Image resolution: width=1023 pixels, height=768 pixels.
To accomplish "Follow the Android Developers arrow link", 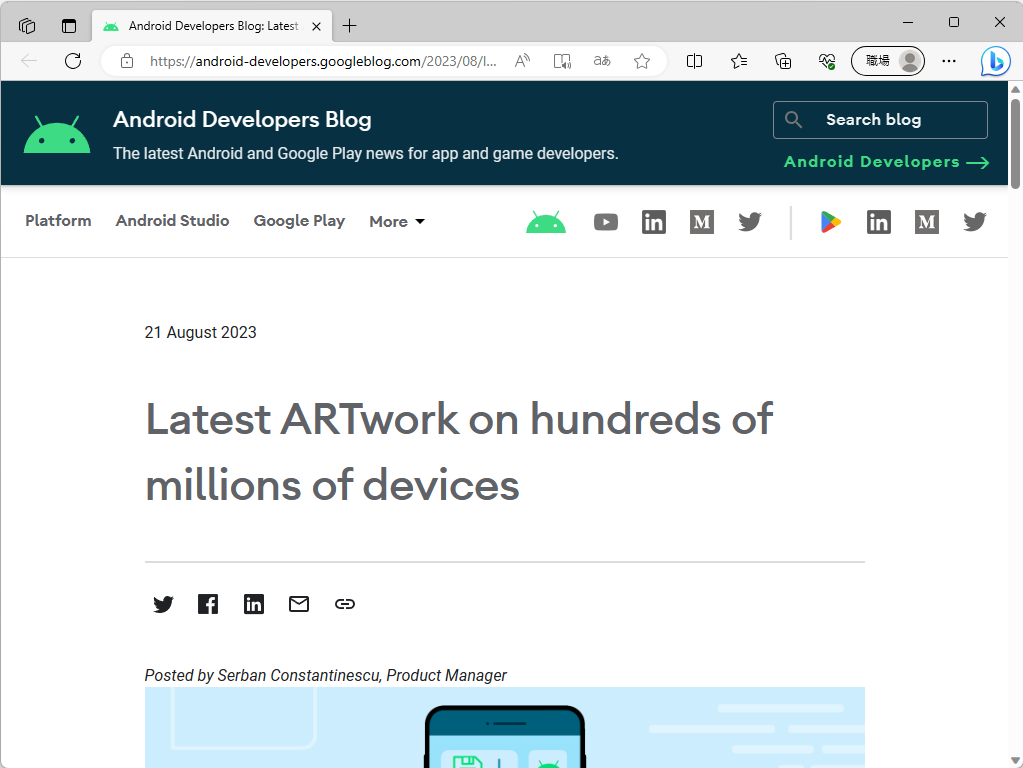I will (x=886, y=162).
